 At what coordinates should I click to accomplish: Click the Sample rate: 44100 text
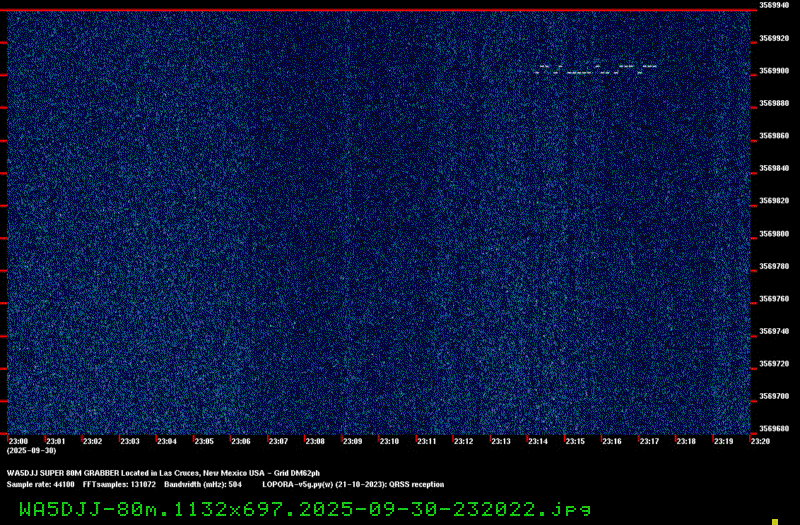click(40, 484)
